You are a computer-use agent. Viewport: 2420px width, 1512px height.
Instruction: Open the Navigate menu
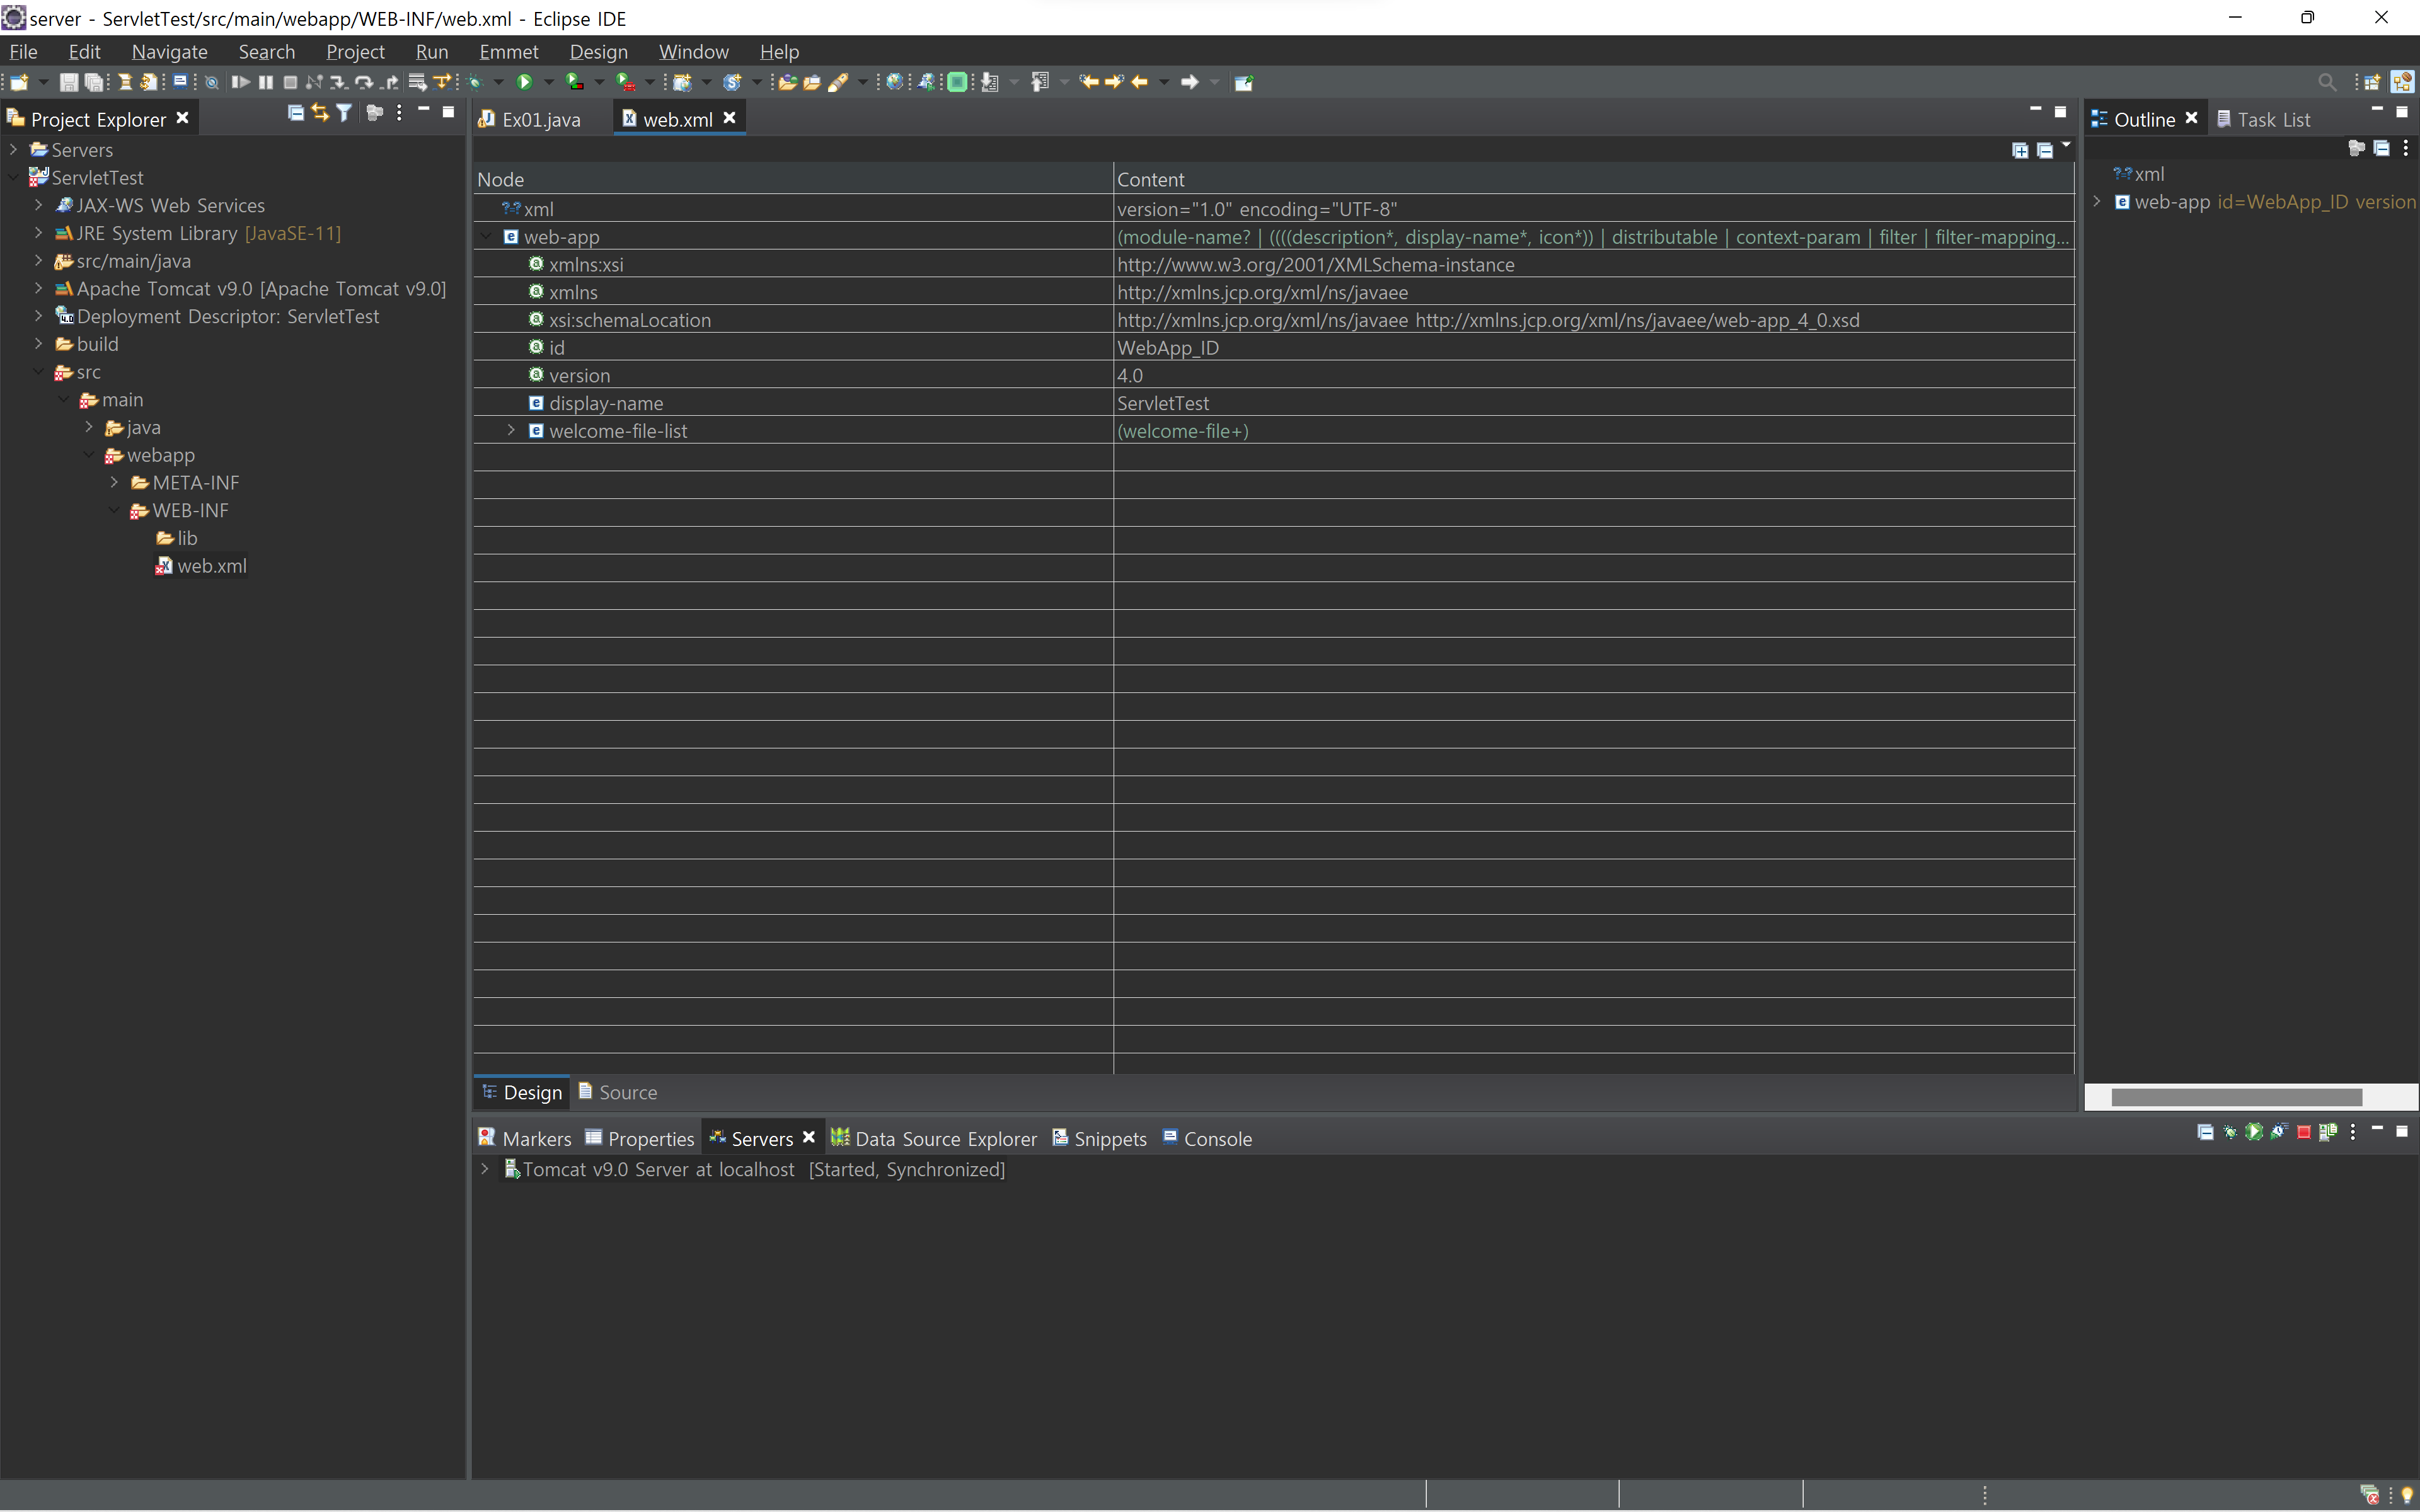(x=169, y=52)
